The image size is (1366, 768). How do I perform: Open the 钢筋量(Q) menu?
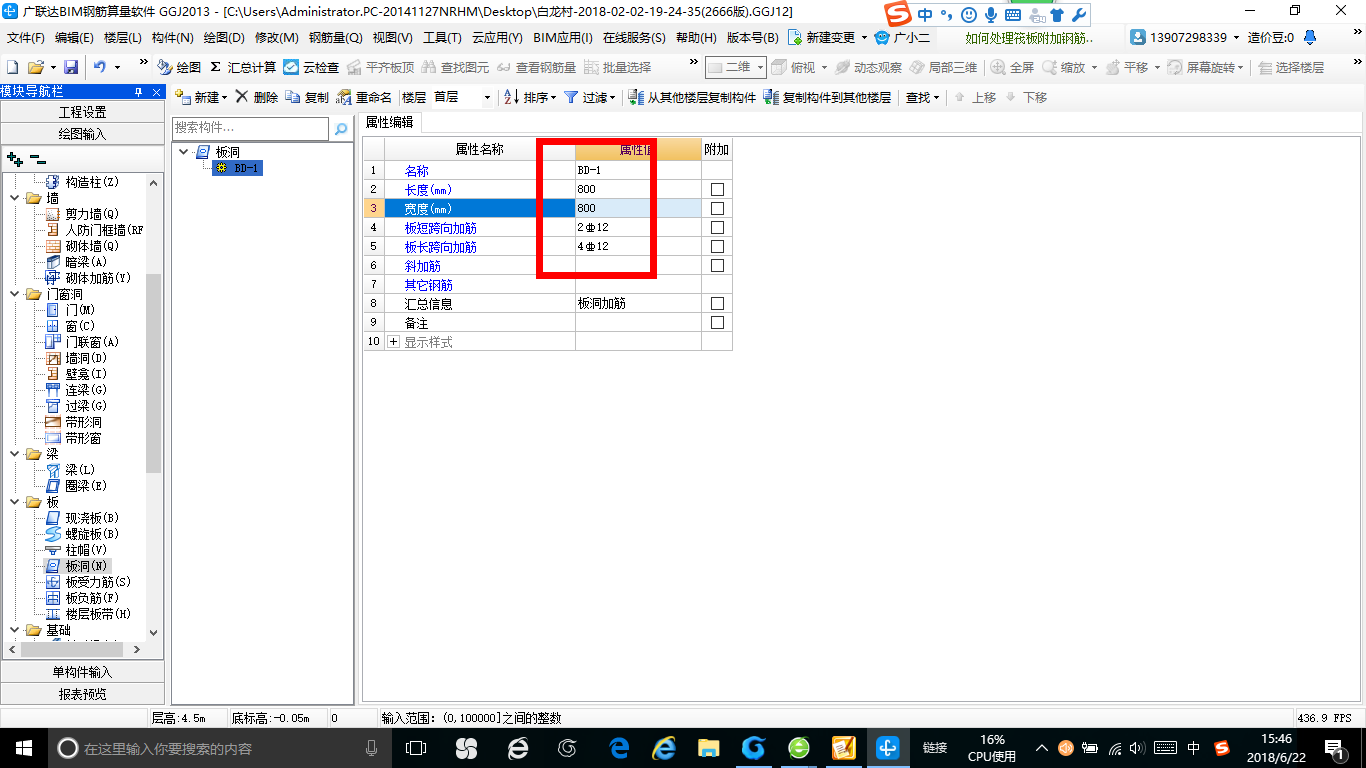click(335, 37)
